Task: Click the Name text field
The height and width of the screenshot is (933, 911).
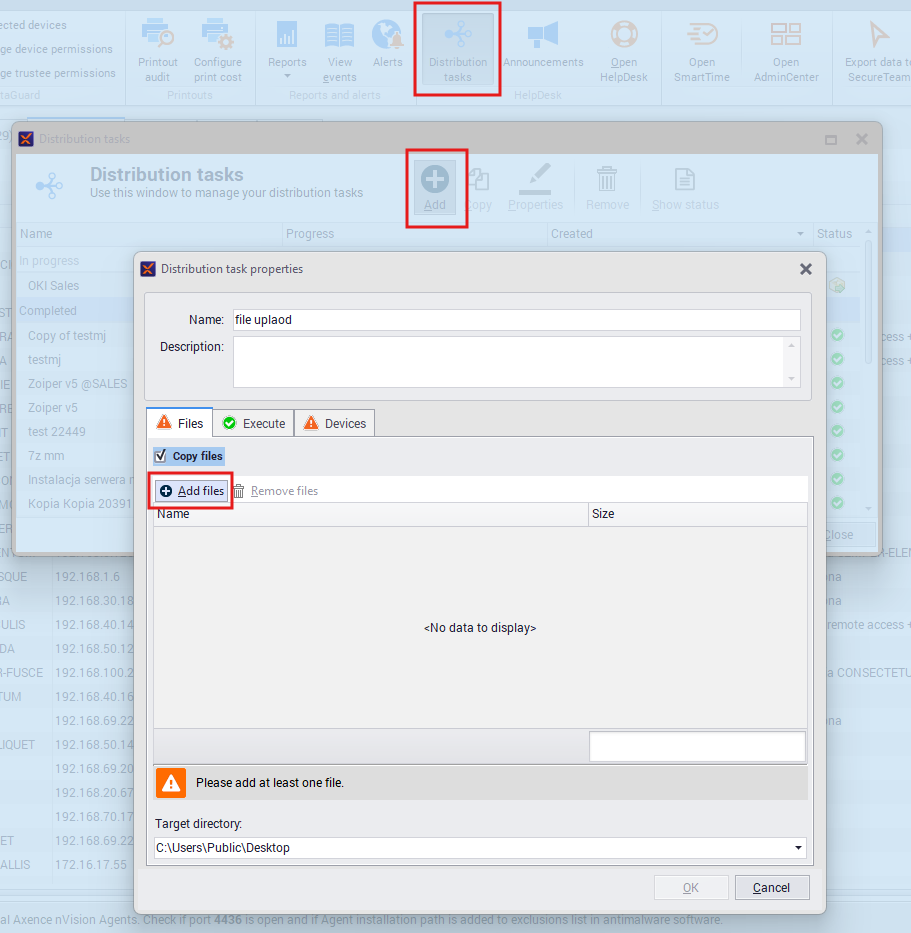Action: [516, 320]
